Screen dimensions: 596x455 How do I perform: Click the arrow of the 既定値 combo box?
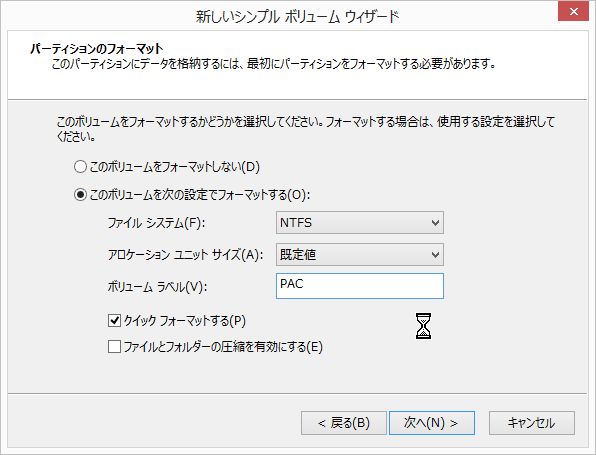click(436, 255)
